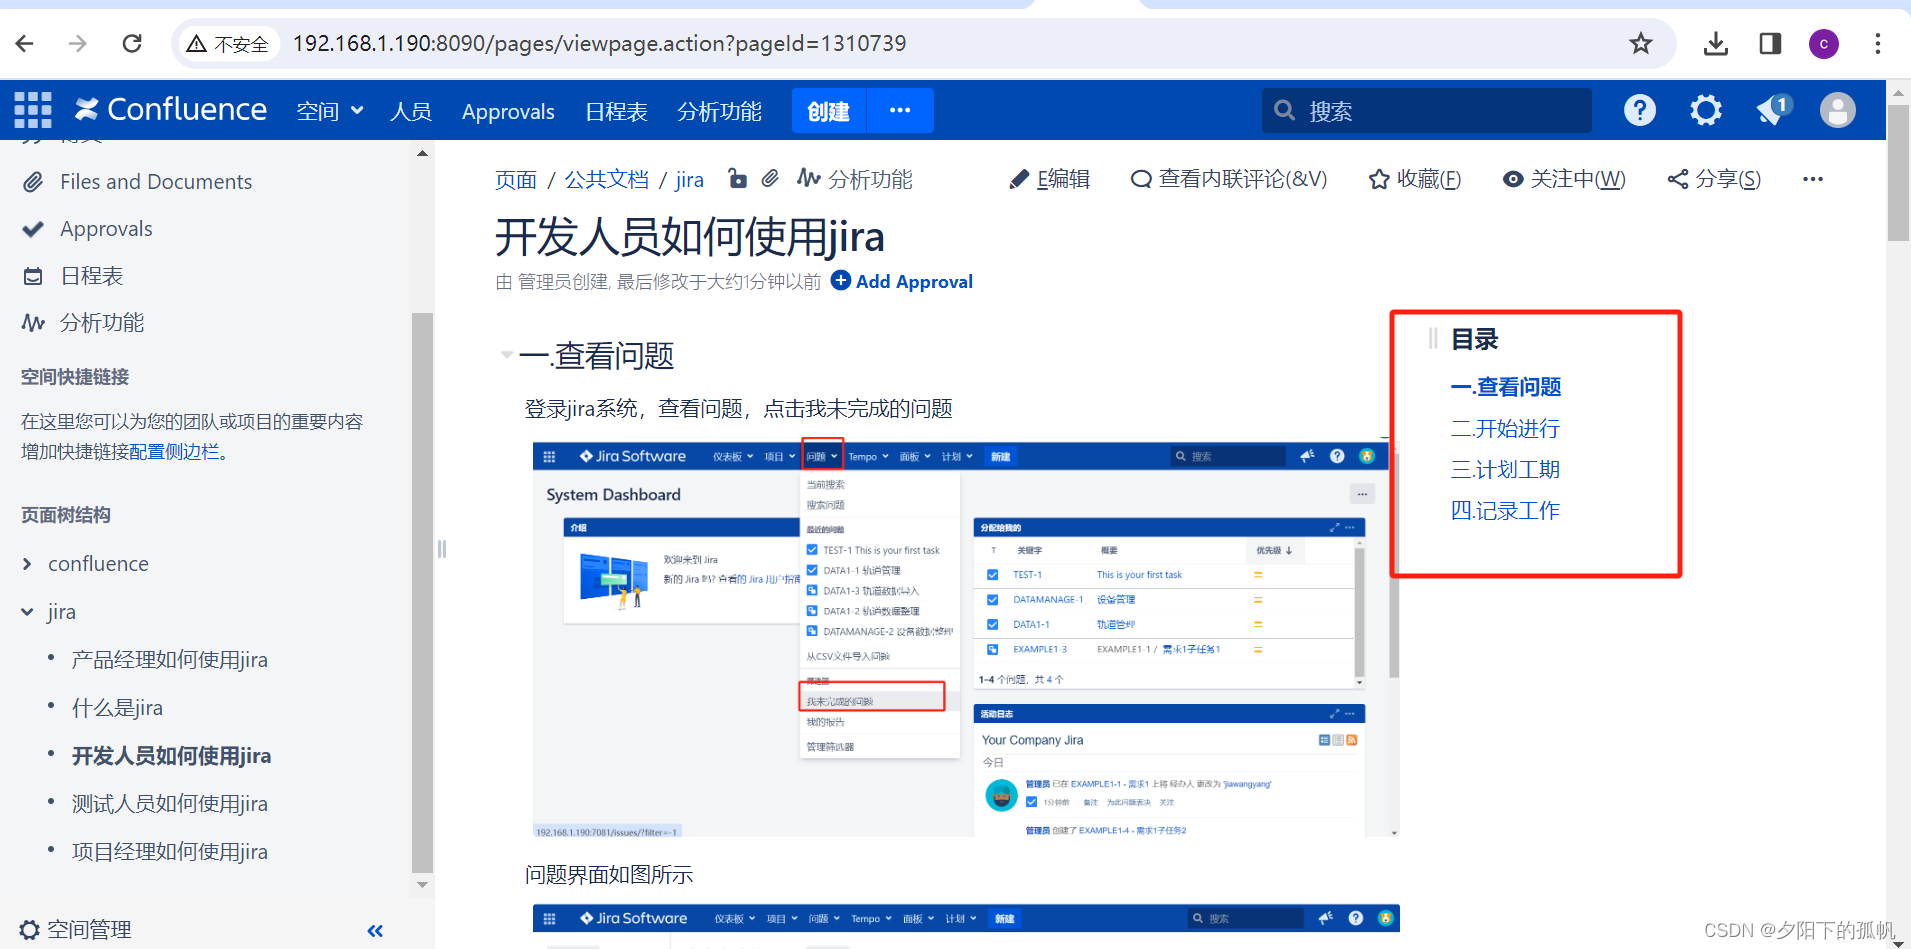Open the 空间 dropdown menu
This screenshot has height=949, width=1911.
click(330, 111)
